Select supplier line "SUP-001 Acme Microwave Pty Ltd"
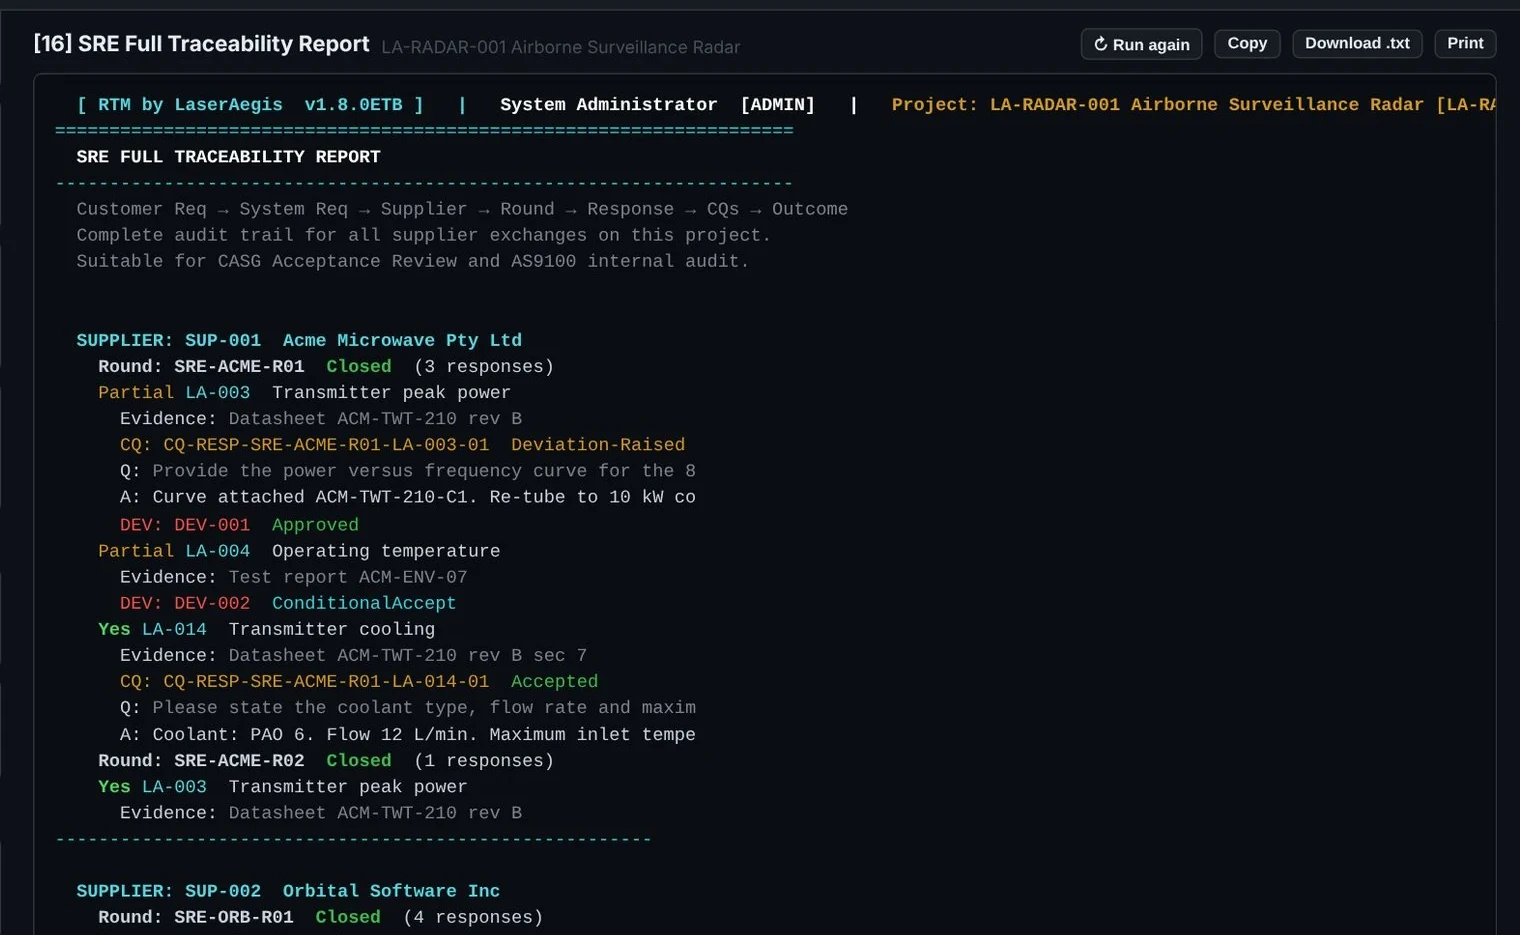Screen dimensions: 1520x935 tap(299, 341)
